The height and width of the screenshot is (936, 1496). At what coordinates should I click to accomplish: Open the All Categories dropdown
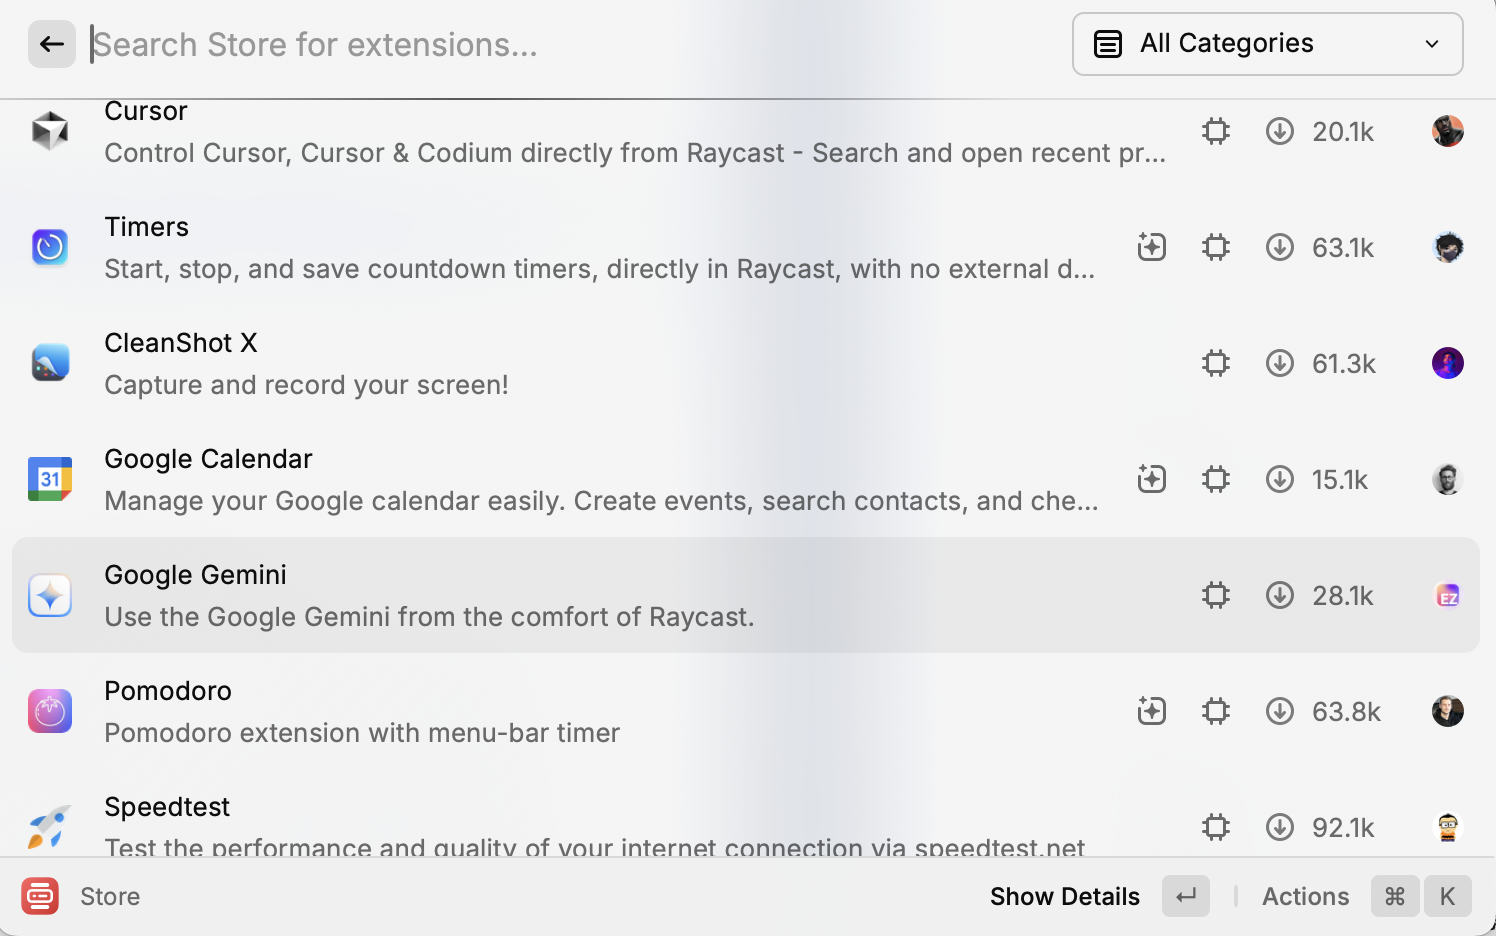click(1266, 44)
